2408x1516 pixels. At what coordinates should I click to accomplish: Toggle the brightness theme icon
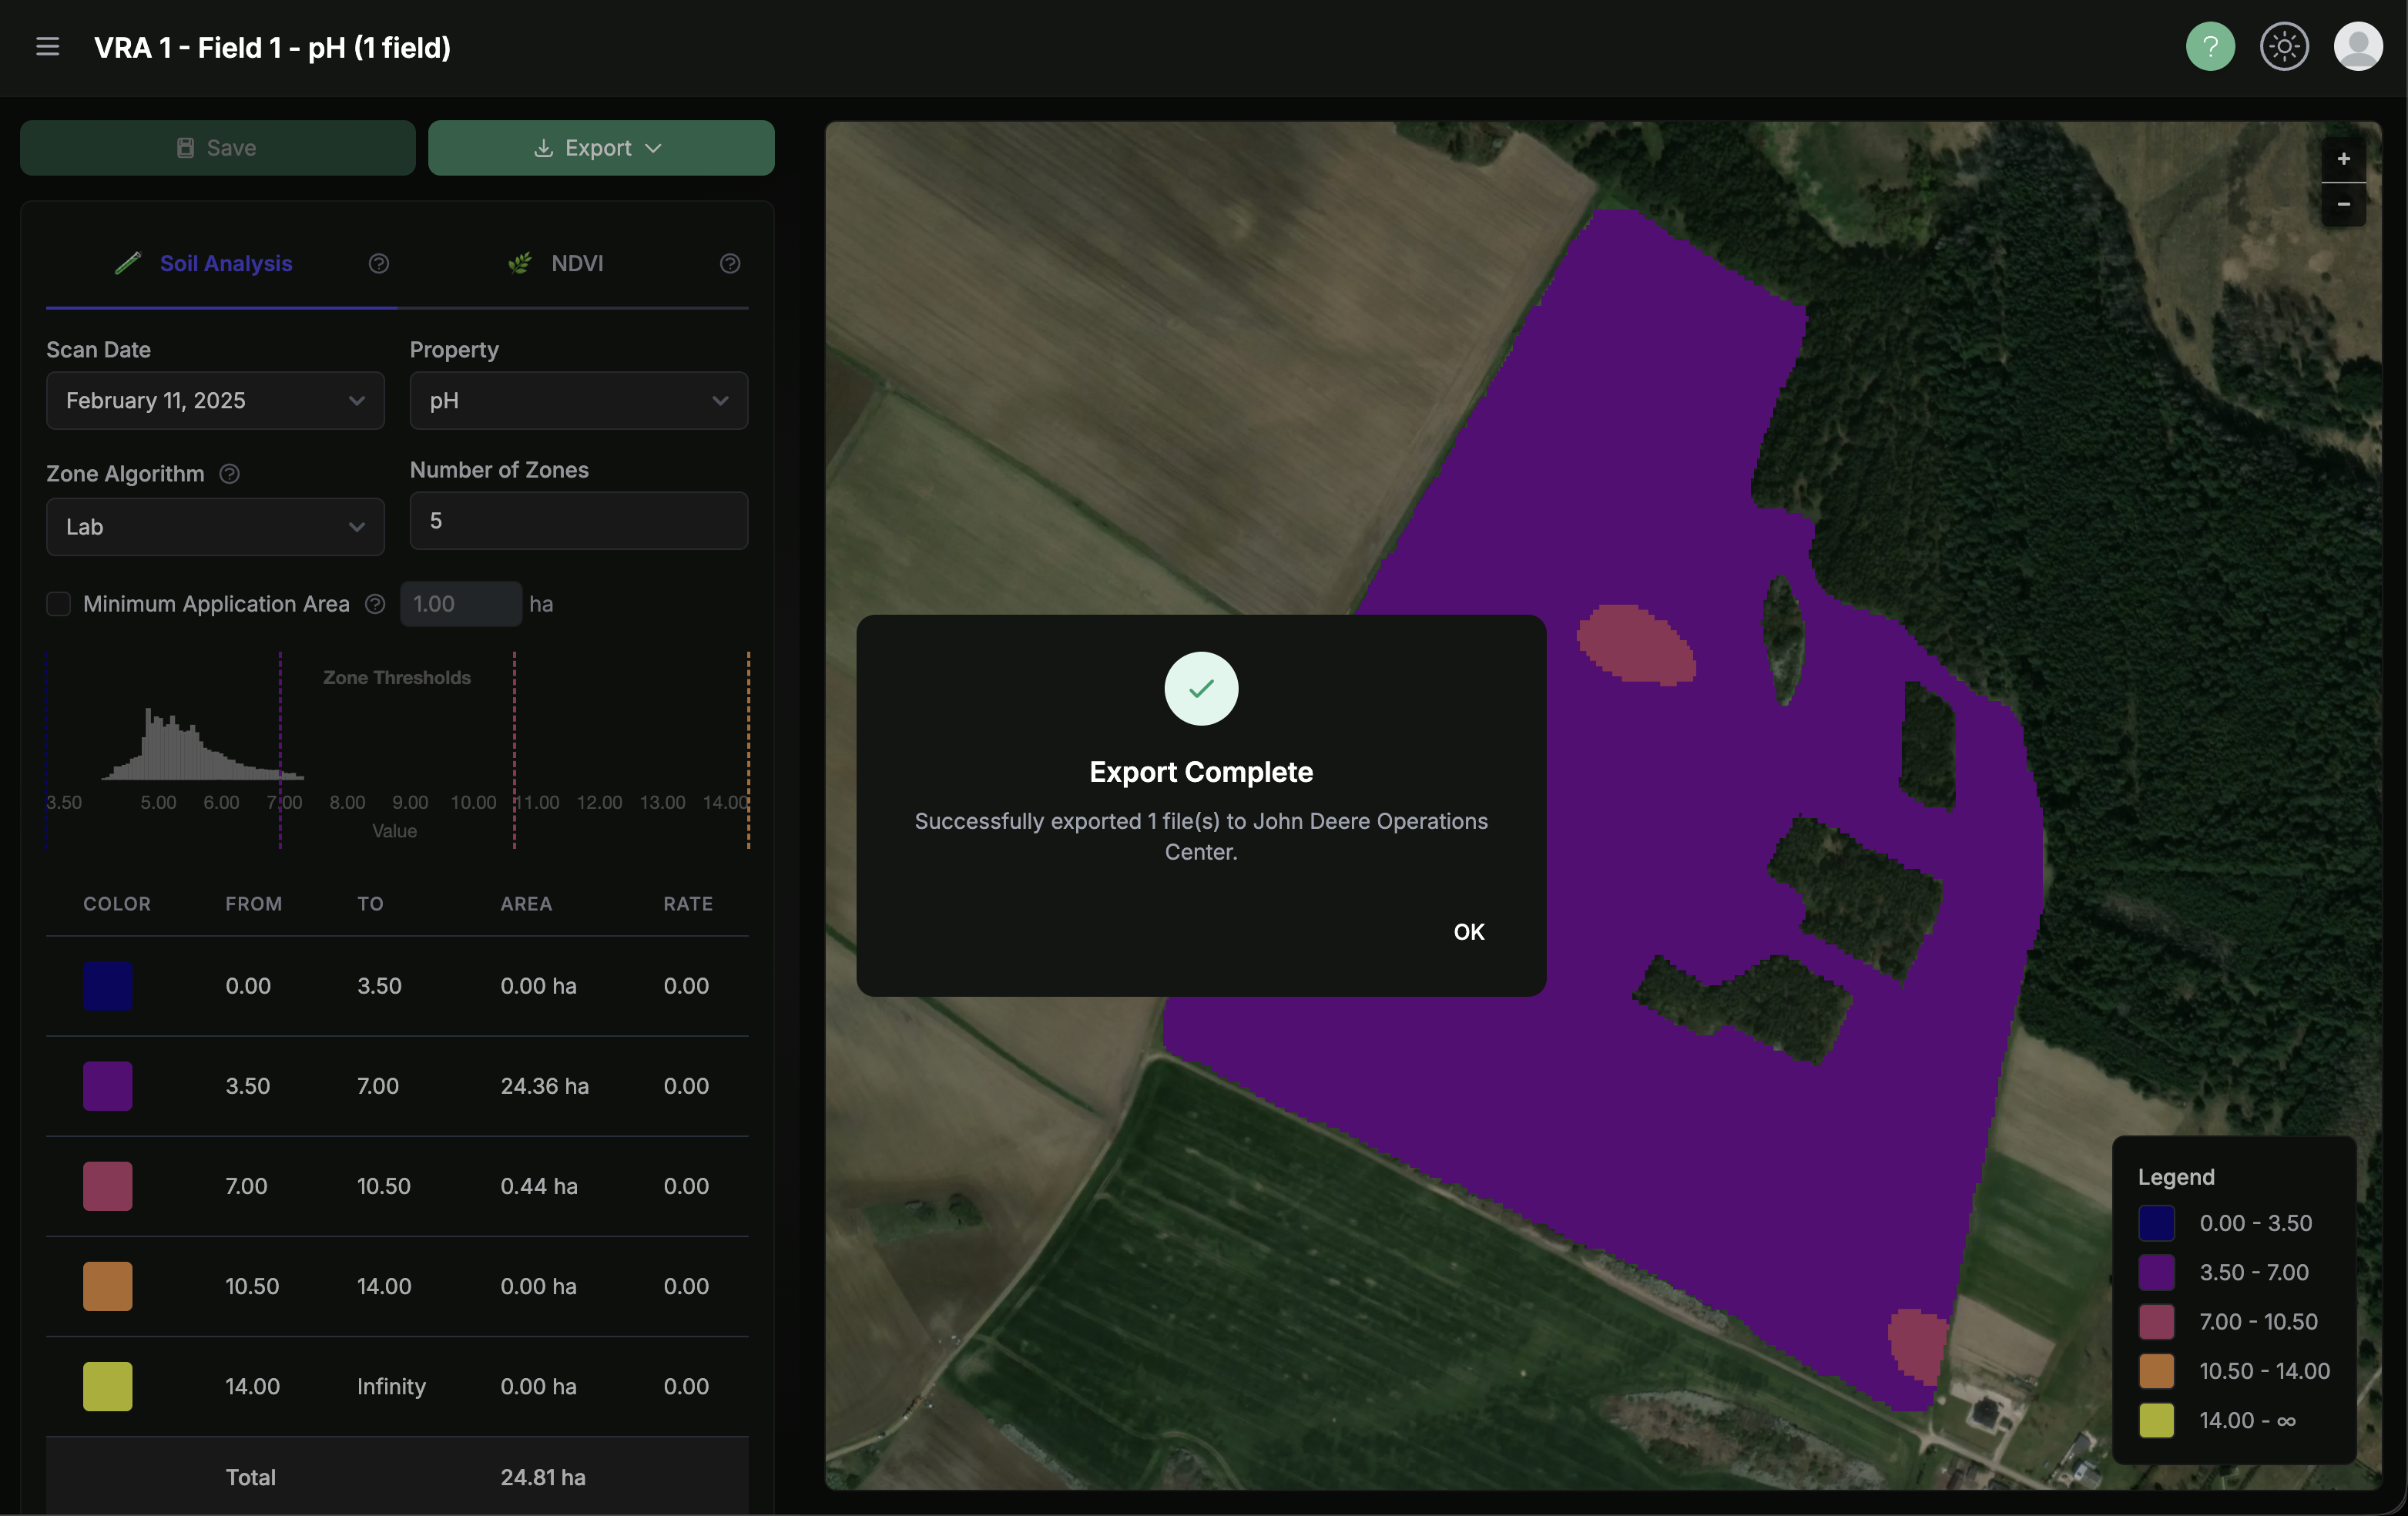pyautogui.click(x=2284, y=46)
